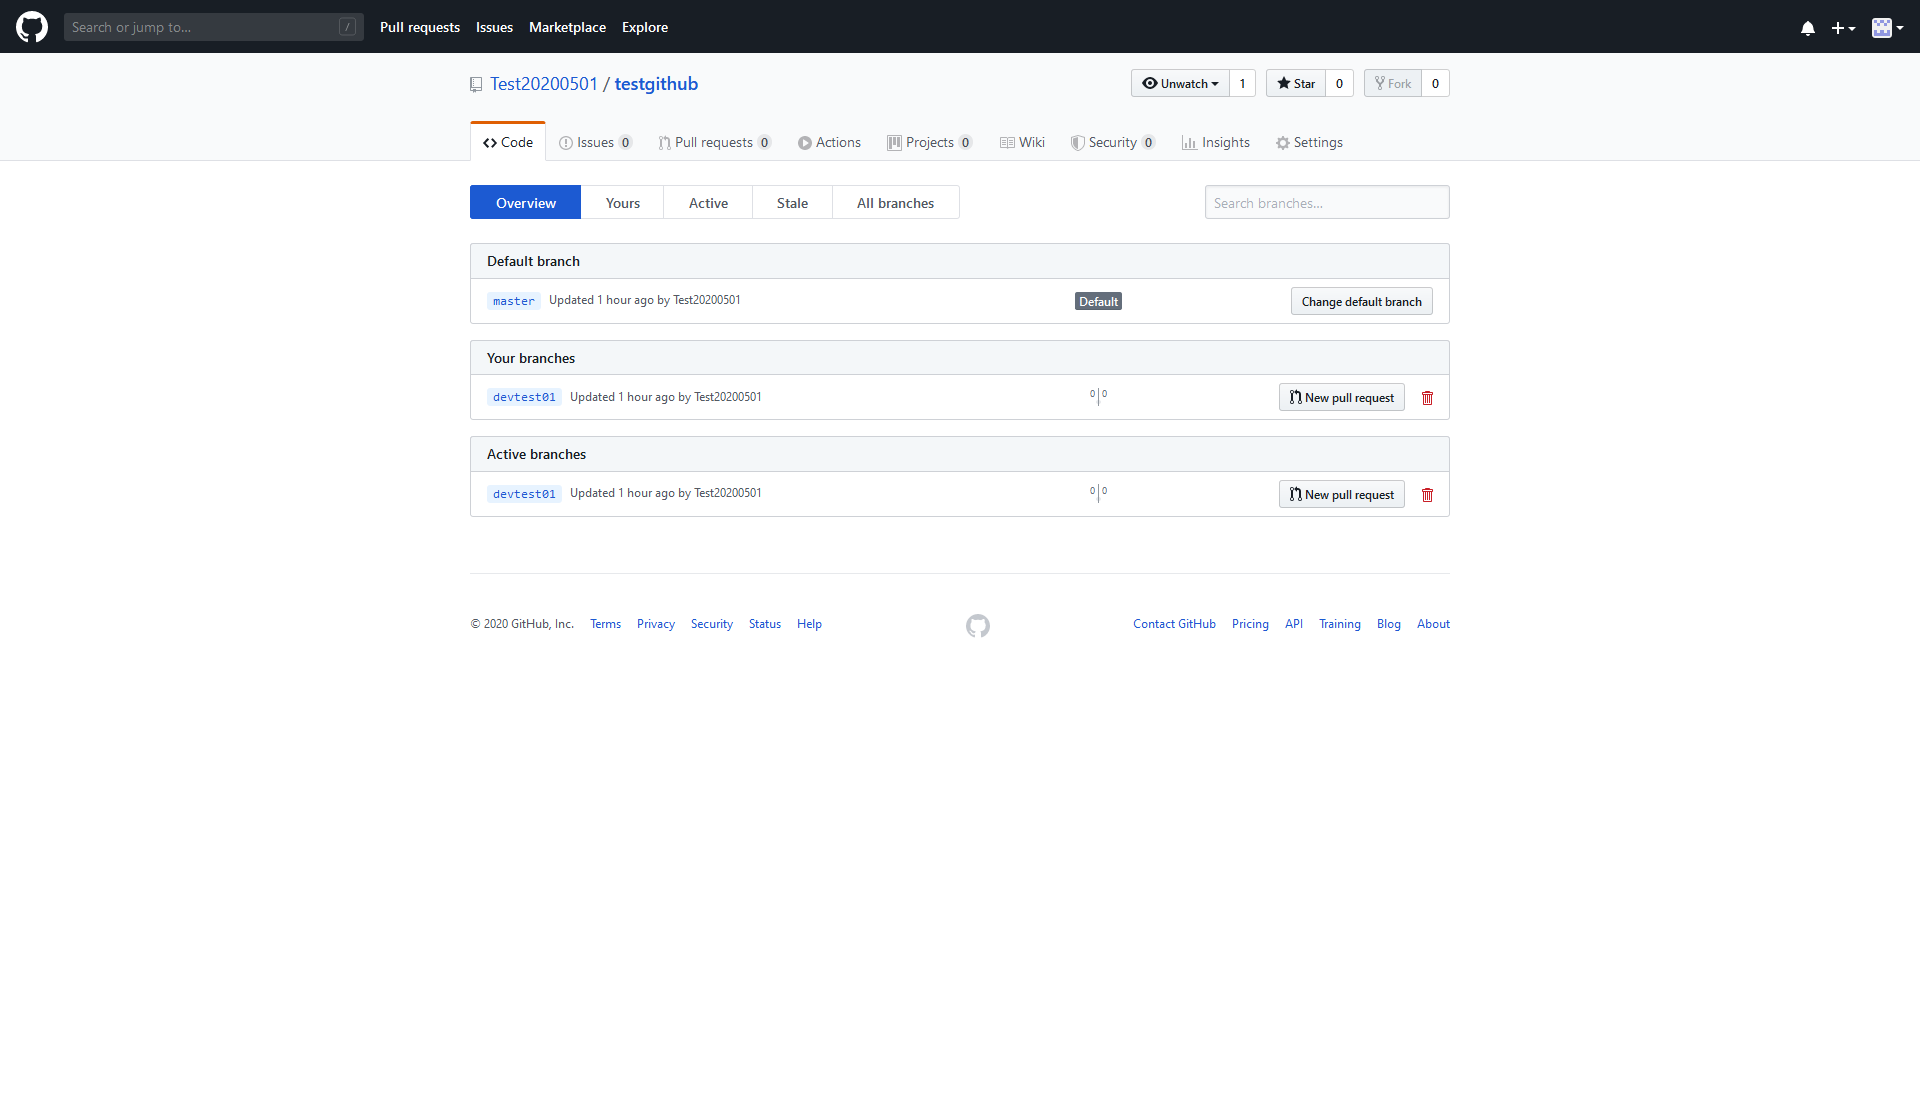The image size is (1920, 1098).
Task: Select the Active branch filter
Action: point(708,202)
